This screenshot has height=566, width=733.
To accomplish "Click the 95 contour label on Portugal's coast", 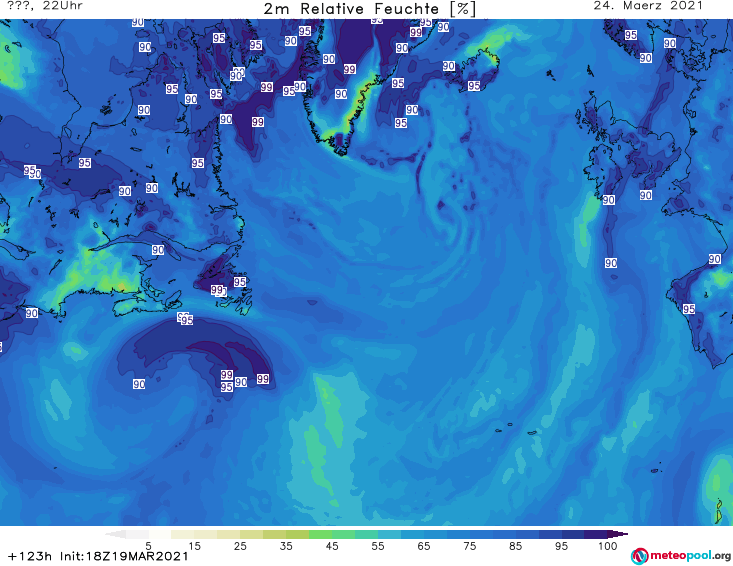I will point(689,309).
